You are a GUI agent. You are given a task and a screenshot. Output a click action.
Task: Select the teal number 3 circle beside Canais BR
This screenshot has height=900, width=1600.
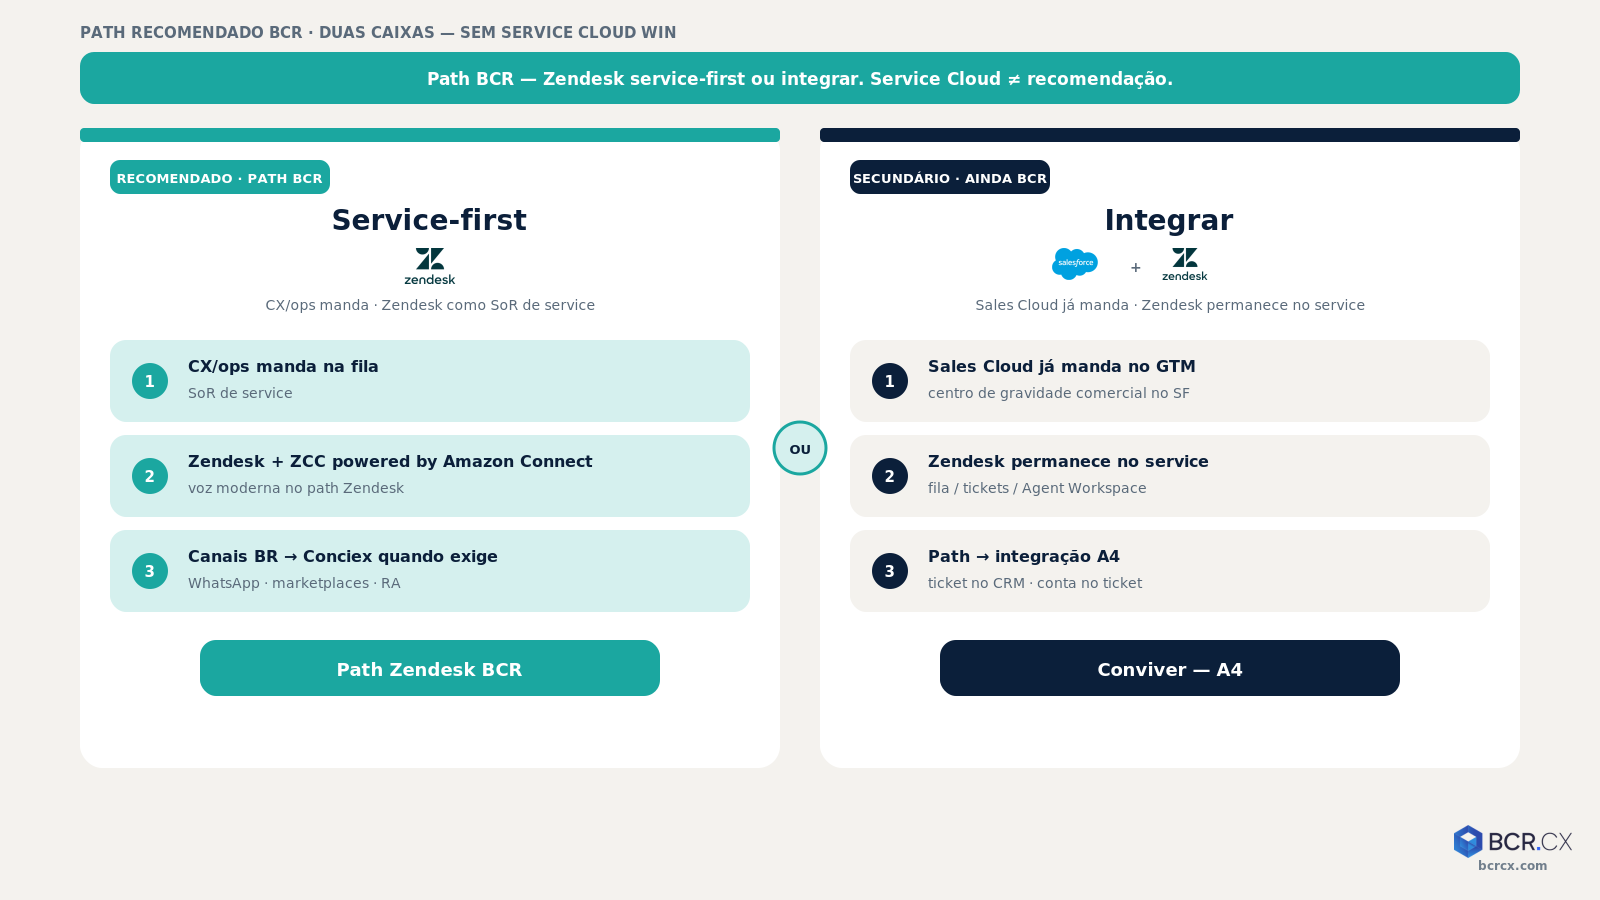click(150, 571)
